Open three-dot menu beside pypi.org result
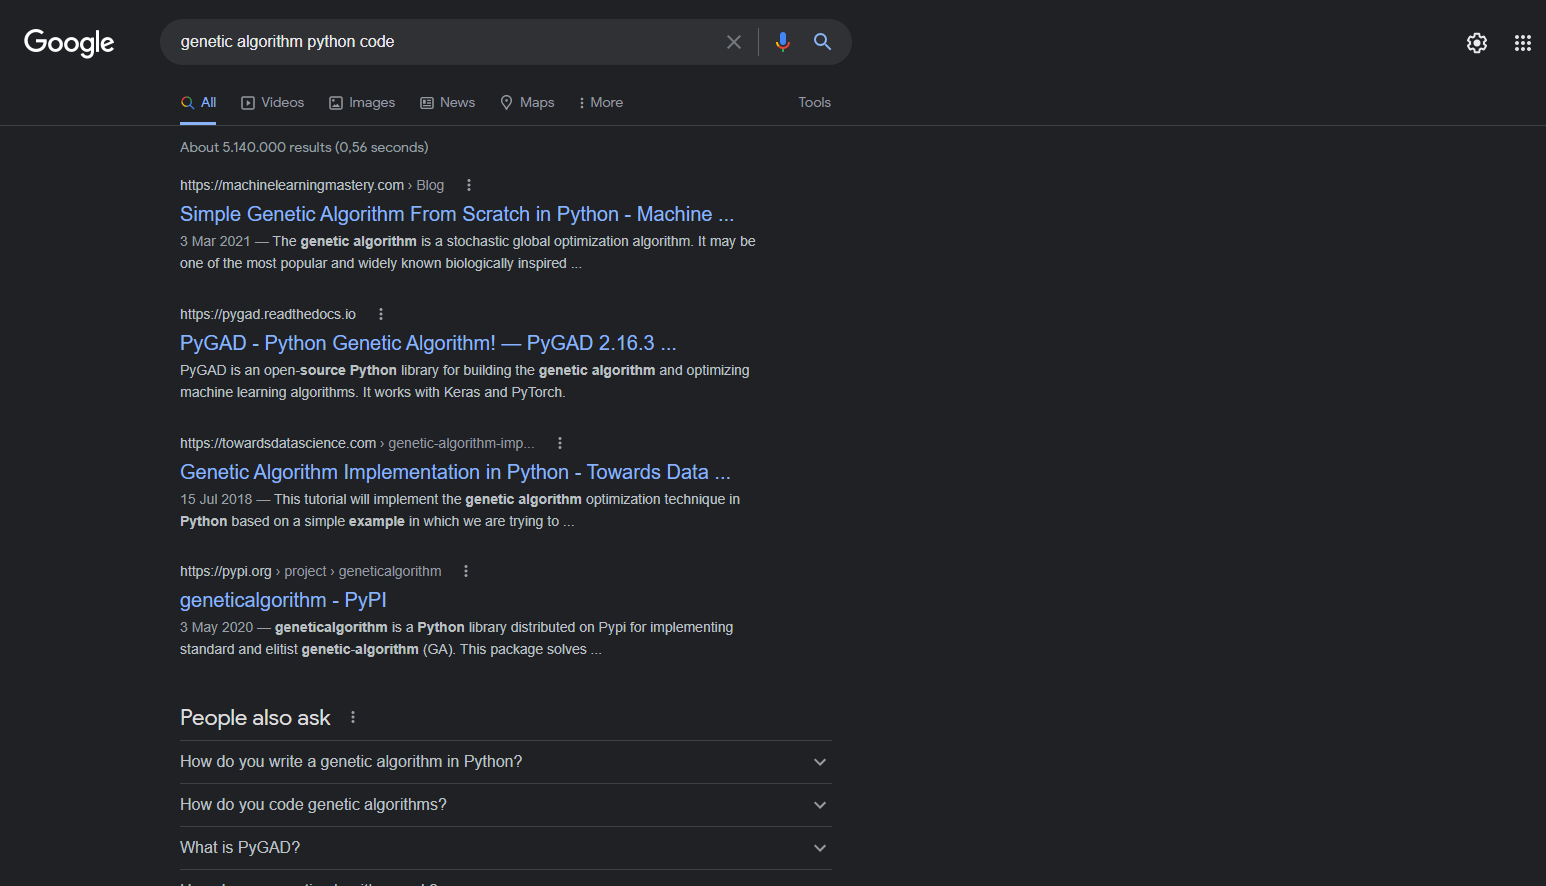 tap(466, 571)
